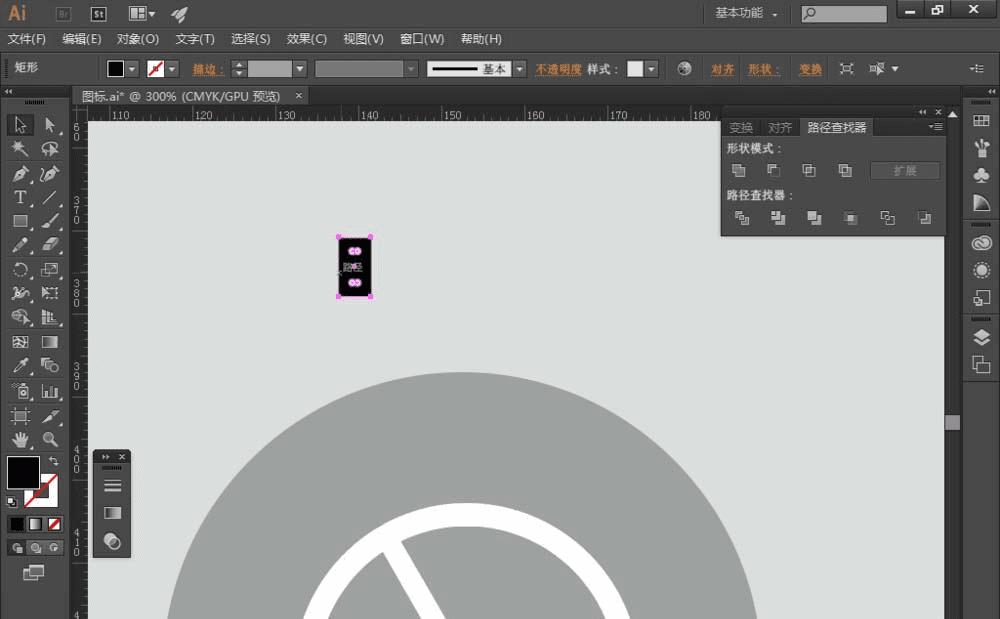The image size is (1000, 619).
Task: Select the Hand tool
Action: tap(20, 439)
